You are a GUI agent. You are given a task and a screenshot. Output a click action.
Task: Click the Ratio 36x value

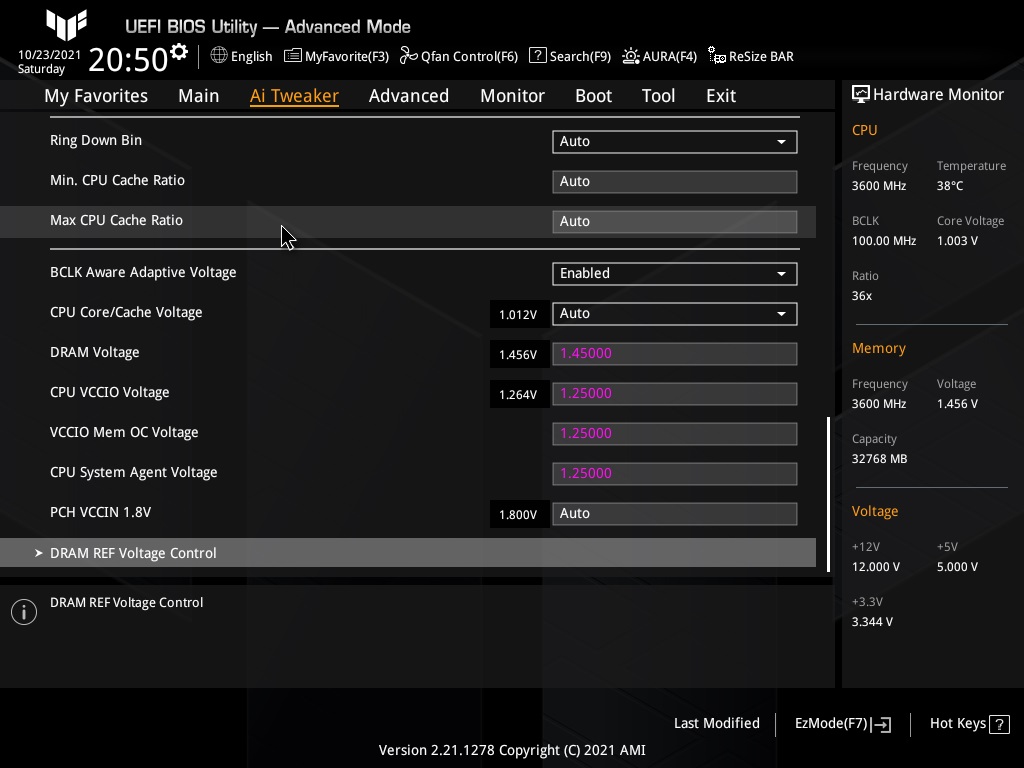pyautogui.click(x=861, y=296)
